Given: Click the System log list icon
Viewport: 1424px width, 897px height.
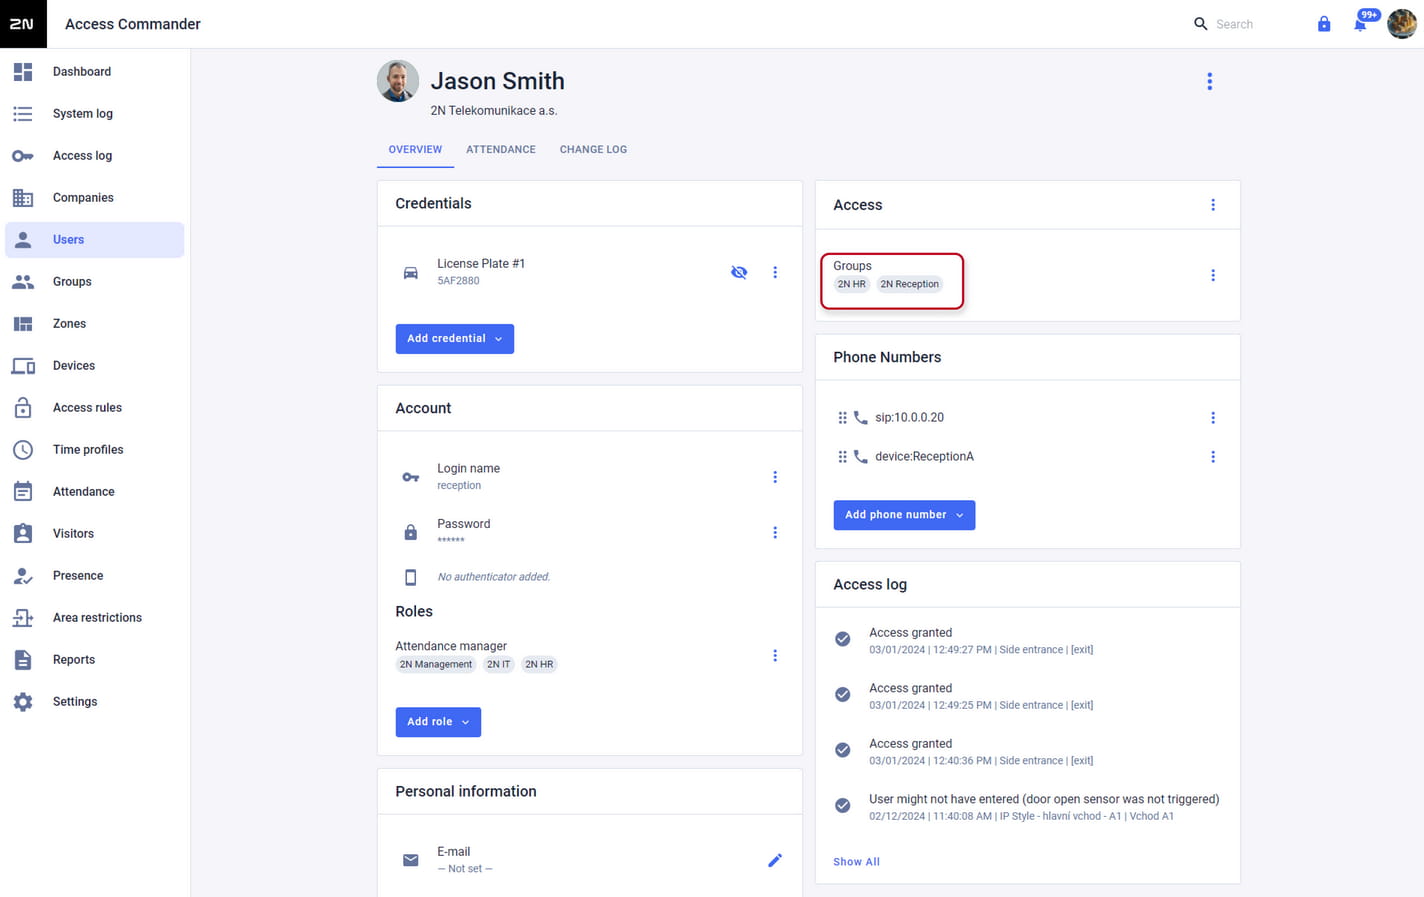Looking at the screenshot, I should coord(23,114).
